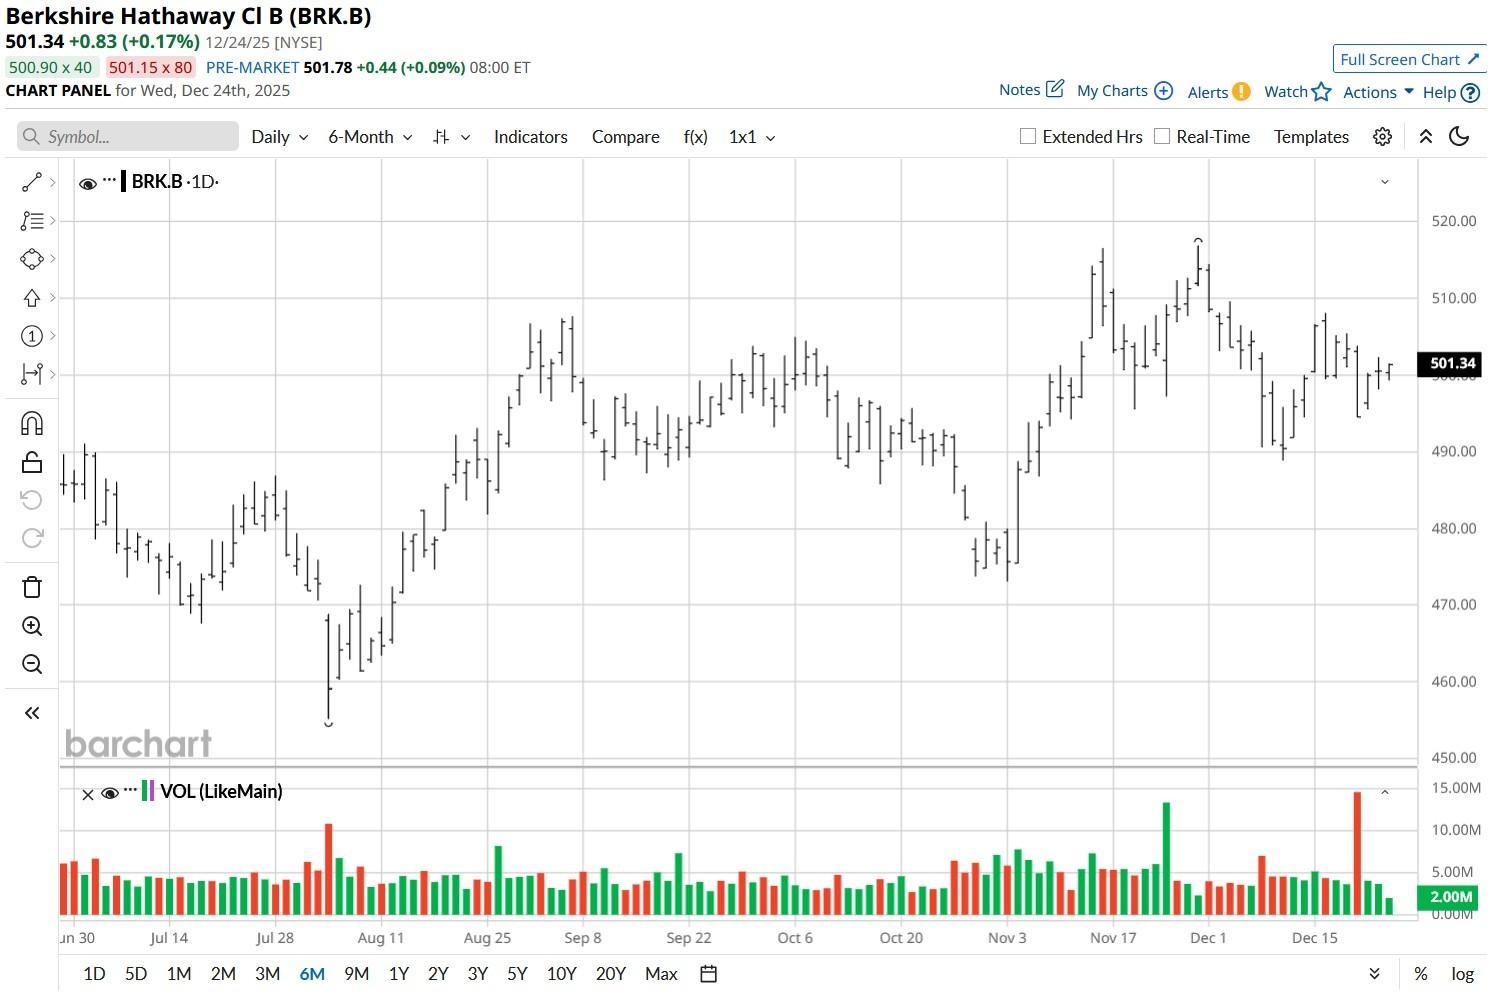Select the arrow marker tool
1492x997 pixels.
coord(31,298)
